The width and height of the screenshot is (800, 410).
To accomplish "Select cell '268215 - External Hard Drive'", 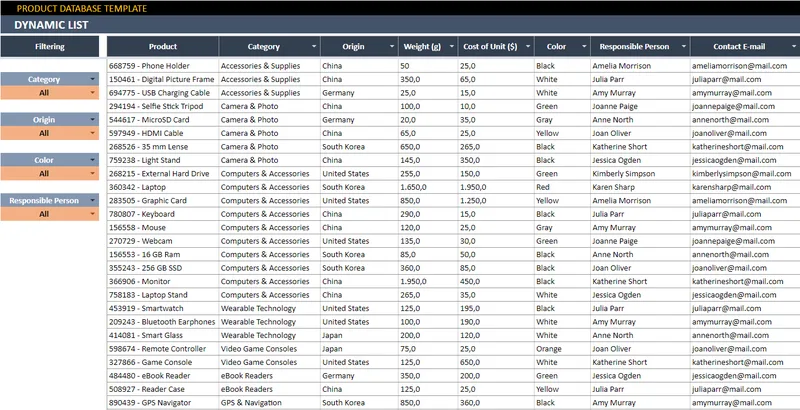I will coord(163,173).
